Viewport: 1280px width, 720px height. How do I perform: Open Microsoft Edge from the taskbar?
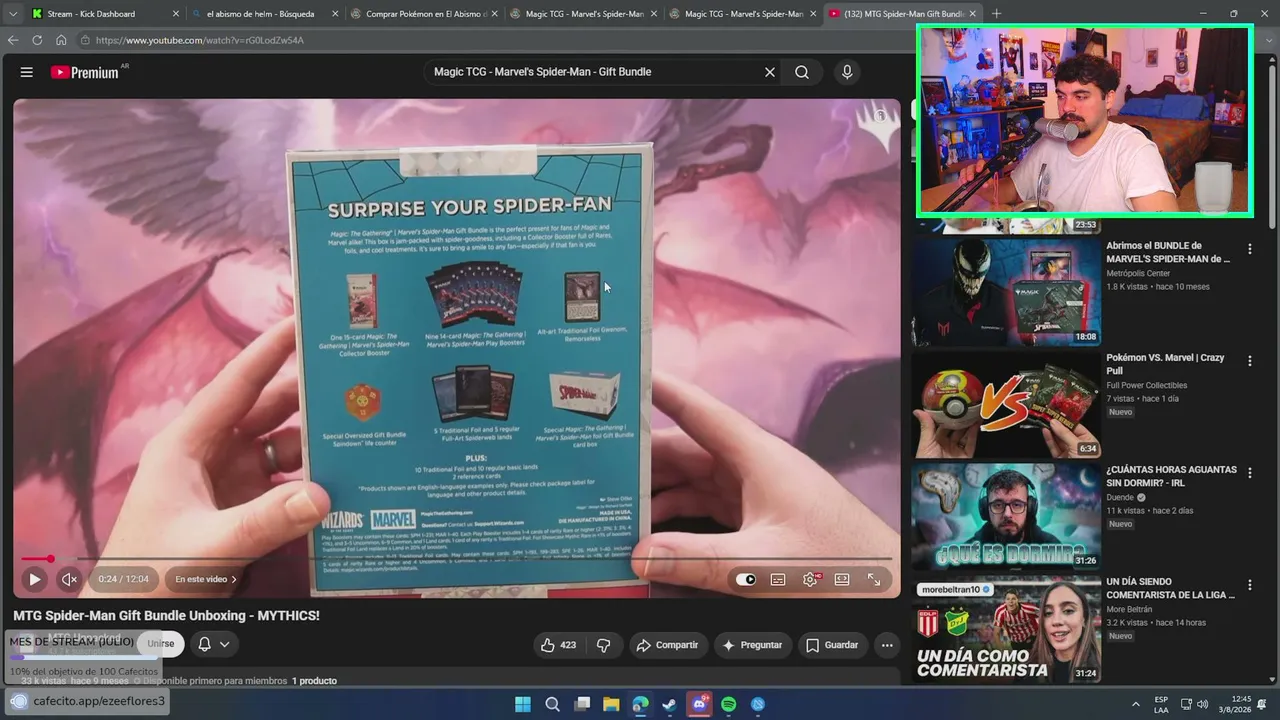point(640,704)
